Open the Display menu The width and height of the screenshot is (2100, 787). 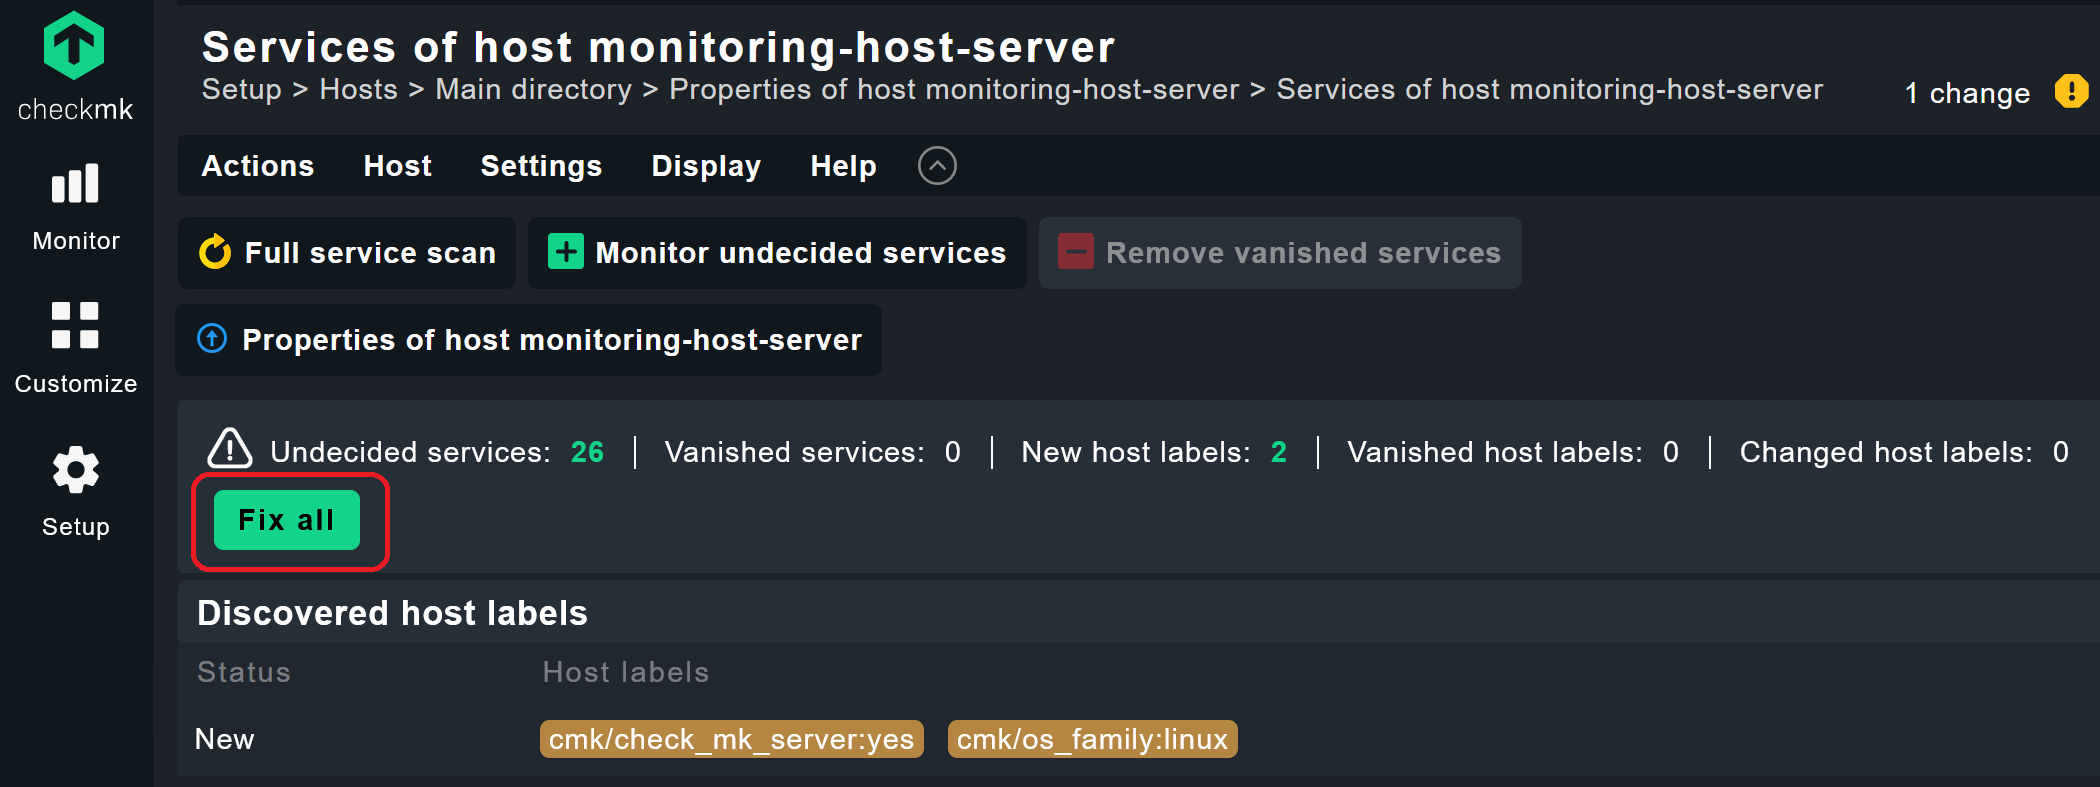(706, 166)
